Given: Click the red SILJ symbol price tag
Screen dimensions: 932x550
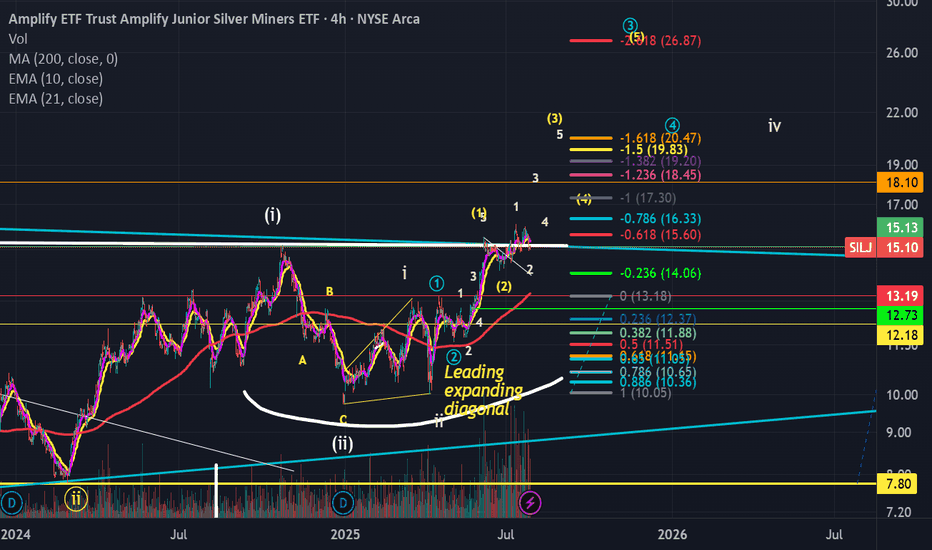Looking at the screenshot, I should click(860, 247).
